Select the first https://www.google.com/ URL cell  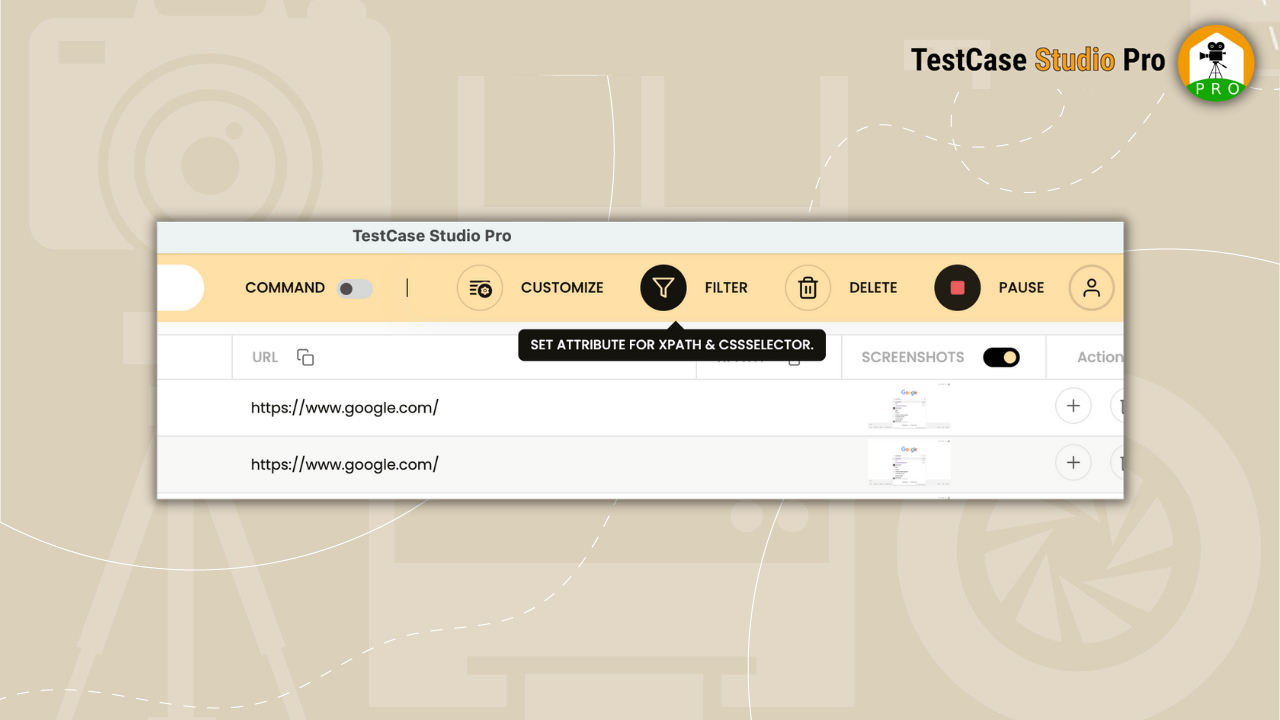345,407
